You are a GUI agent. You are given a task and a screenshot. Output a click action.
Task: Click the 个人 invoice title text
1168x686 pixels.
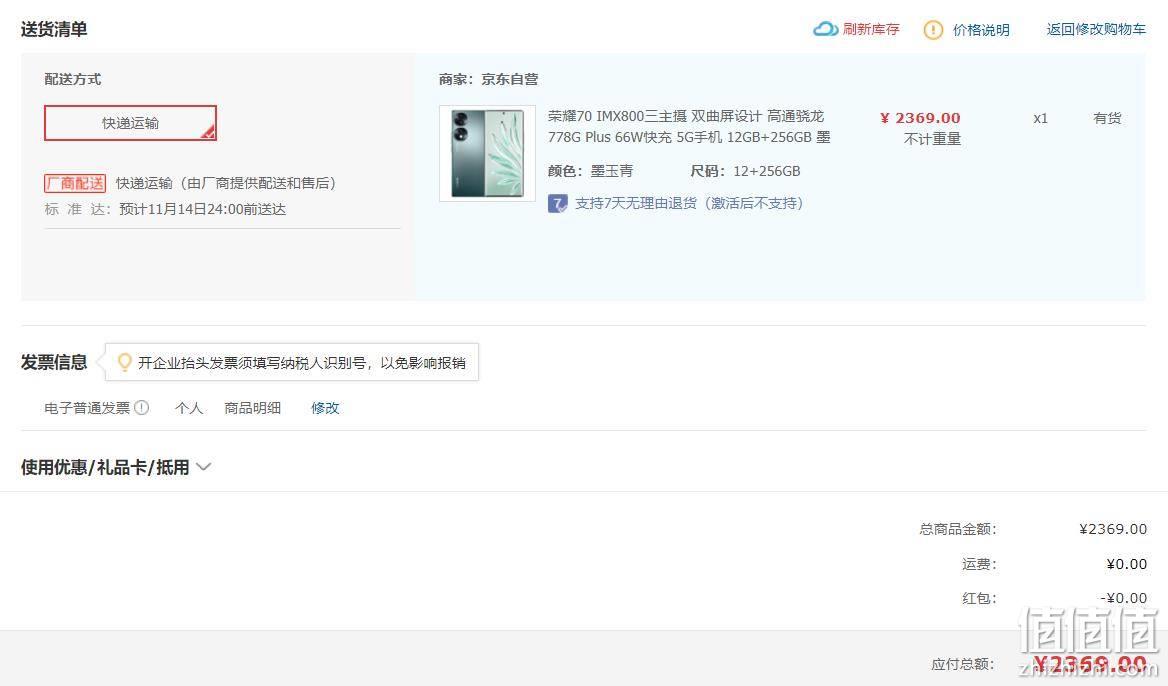coord(189,408)
